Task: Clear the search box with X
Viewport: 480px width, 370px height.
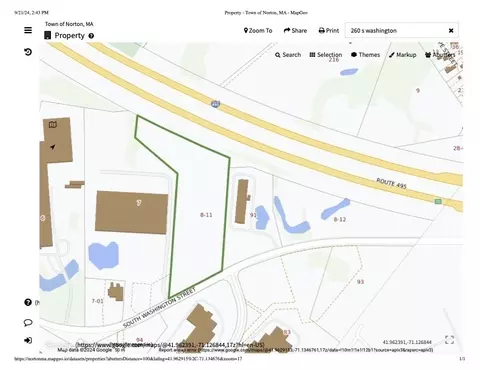Action: click(451, 31)
